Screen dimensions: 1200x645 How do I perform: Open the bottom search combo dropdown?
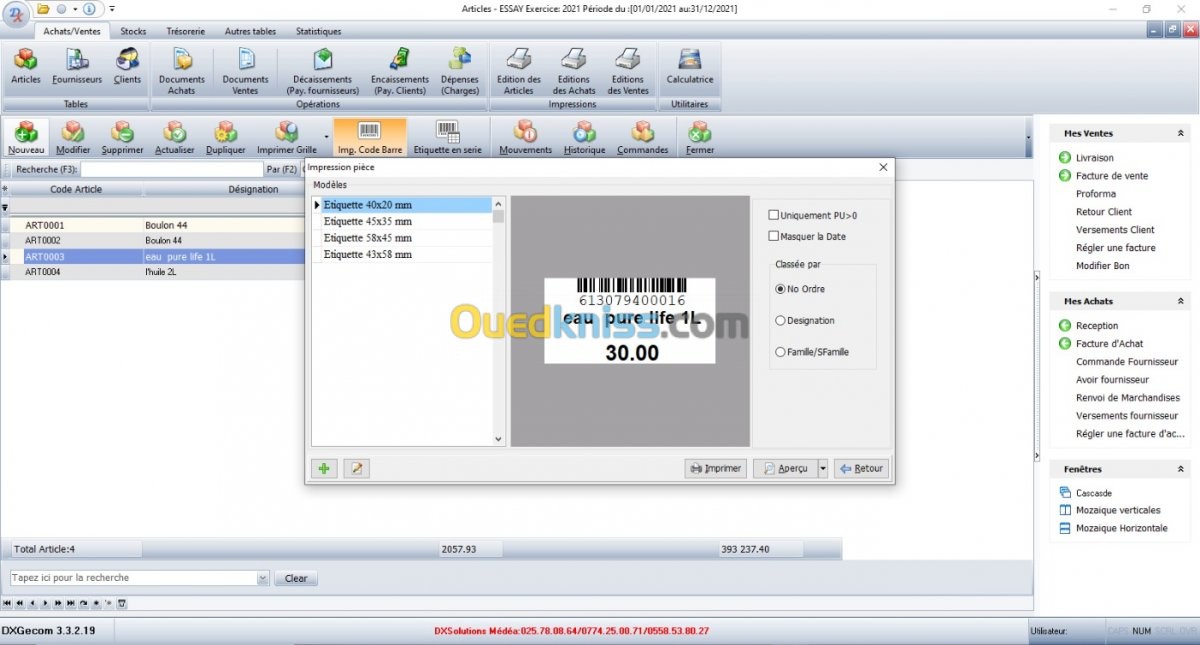263,578
